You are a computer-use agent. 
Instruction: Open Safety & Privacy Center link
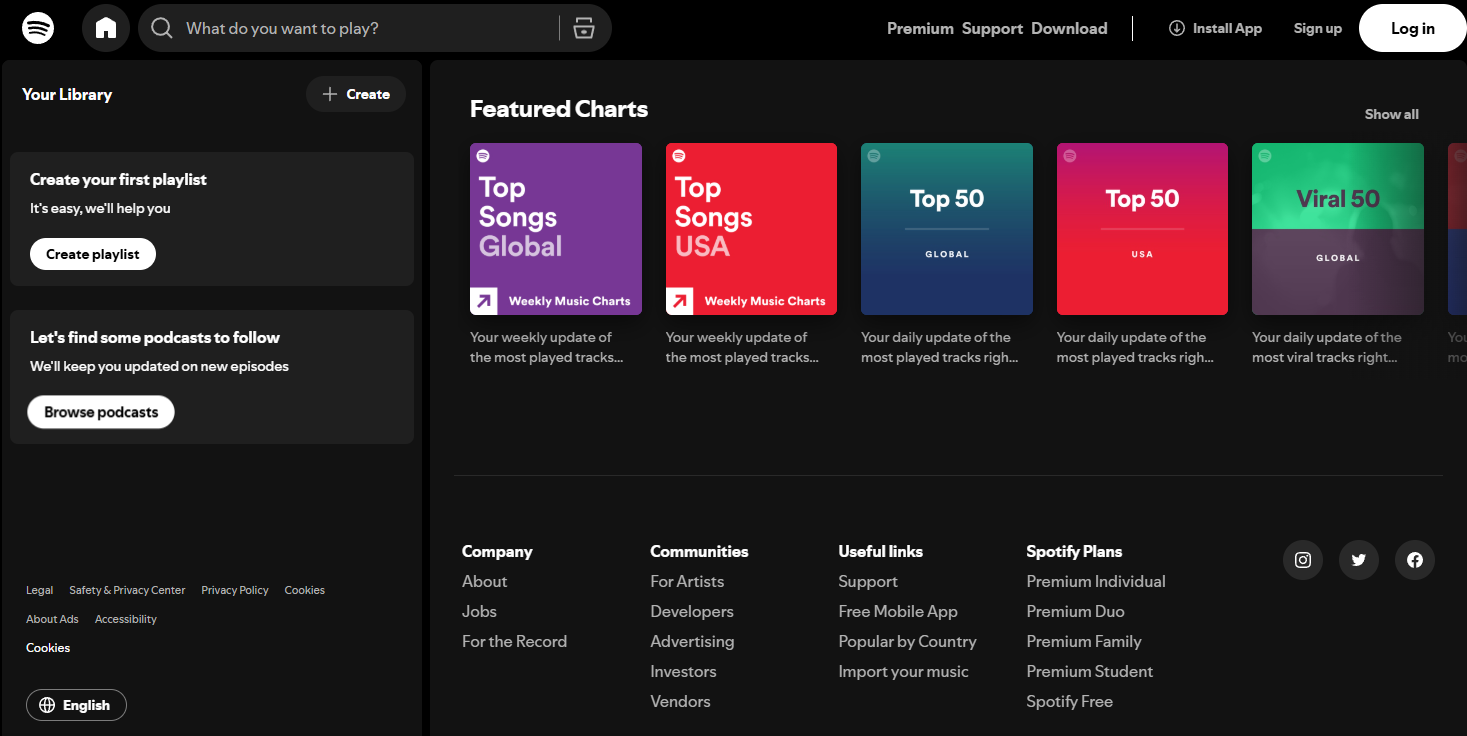(x=127, y=590)
